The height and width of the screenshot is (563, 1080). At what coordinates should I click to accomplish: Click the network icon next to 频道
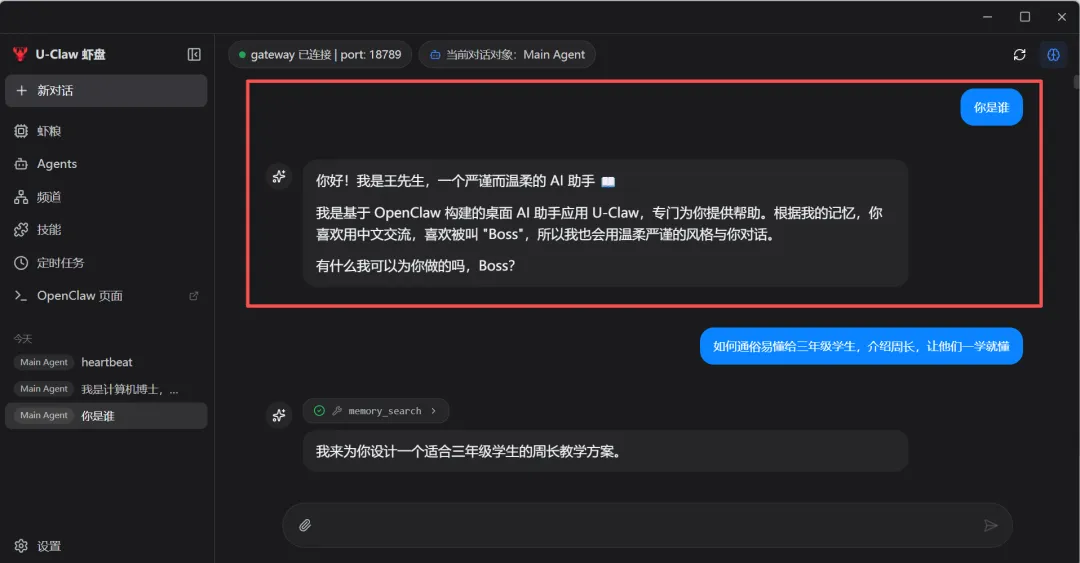(x=21, y=197)
